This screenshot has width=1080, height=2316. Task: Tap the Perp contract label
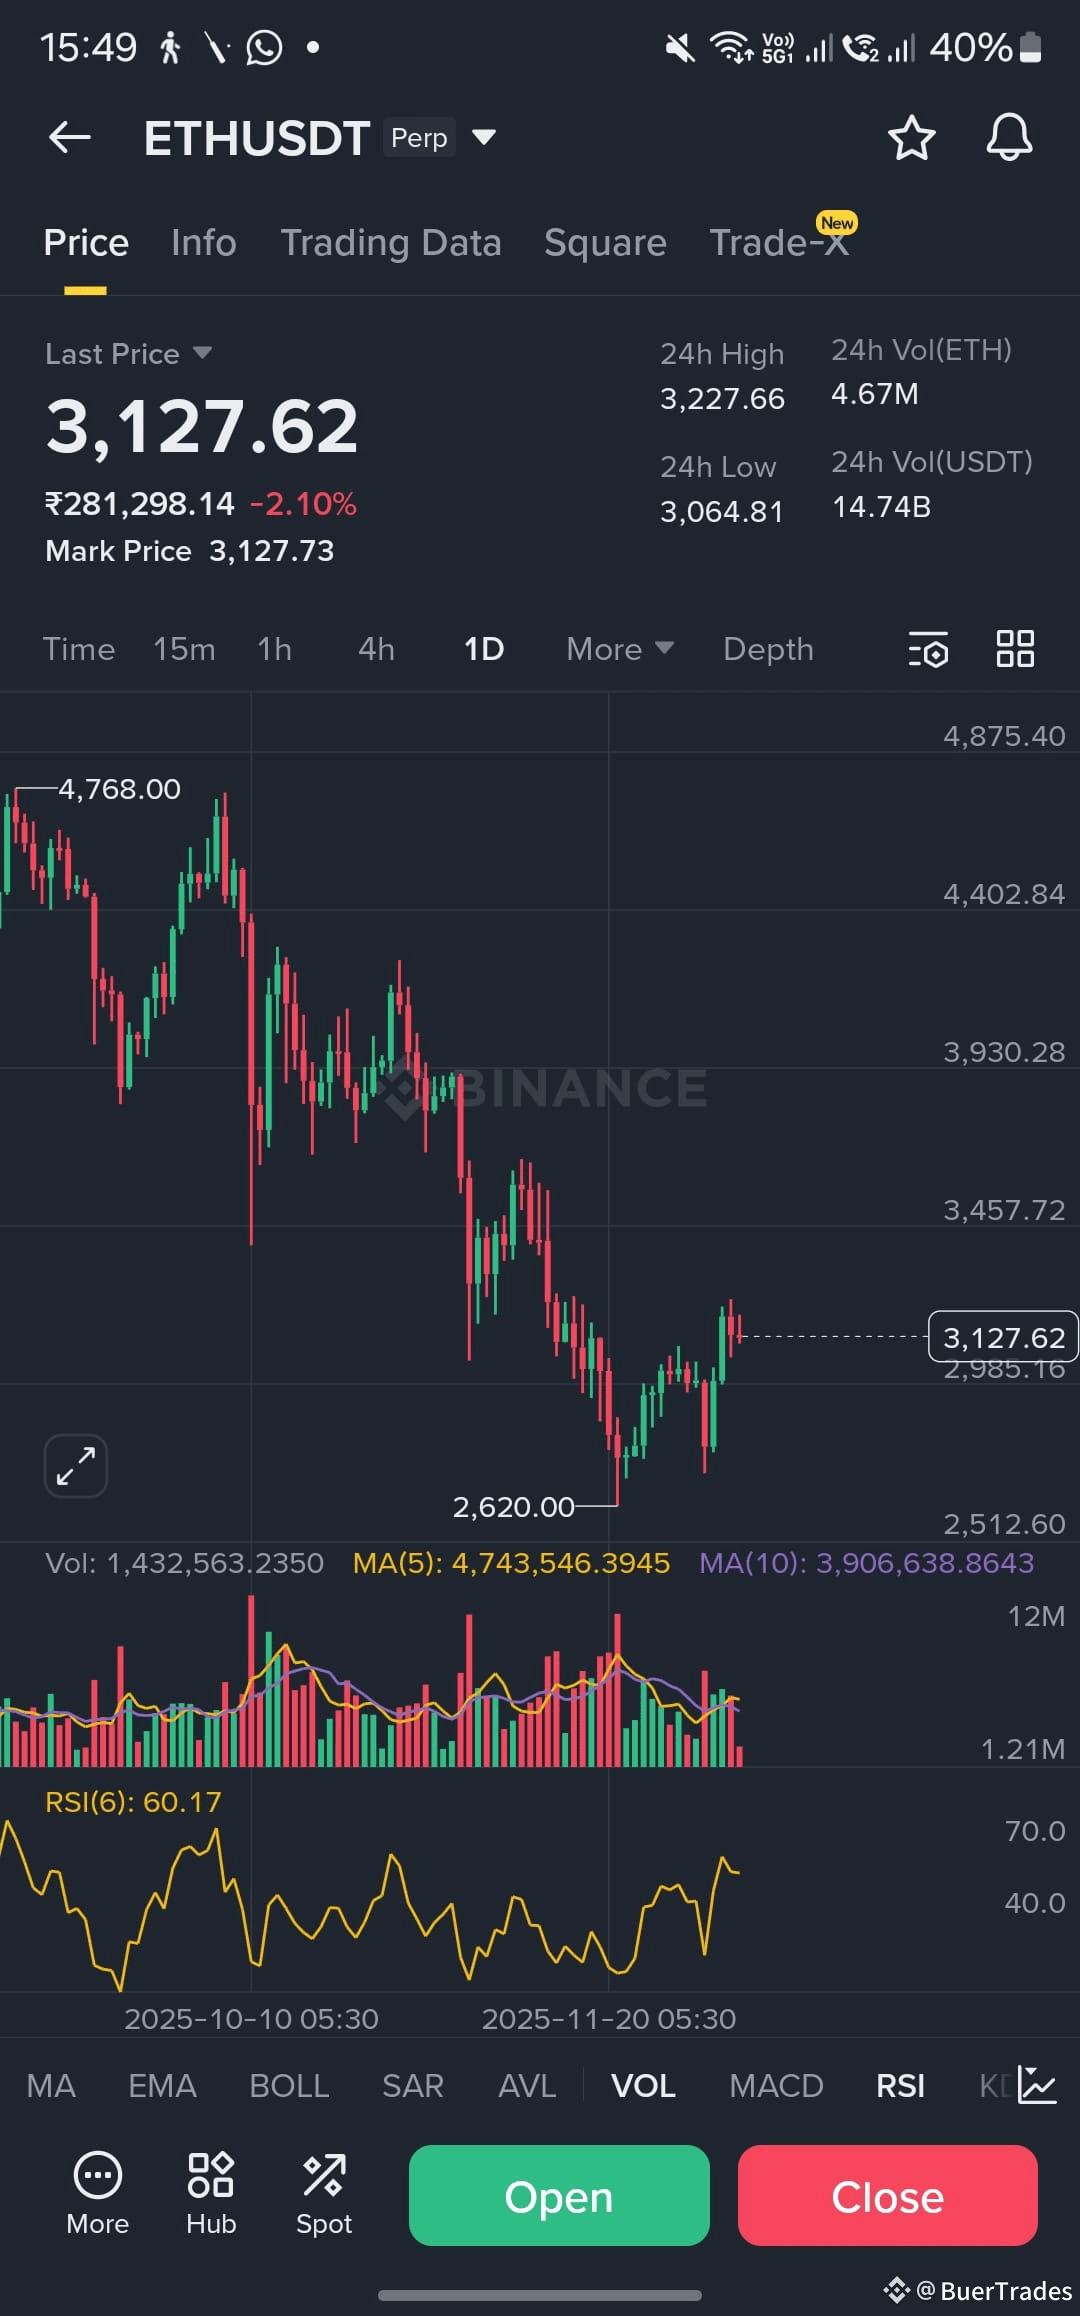[x=419, y=137]
